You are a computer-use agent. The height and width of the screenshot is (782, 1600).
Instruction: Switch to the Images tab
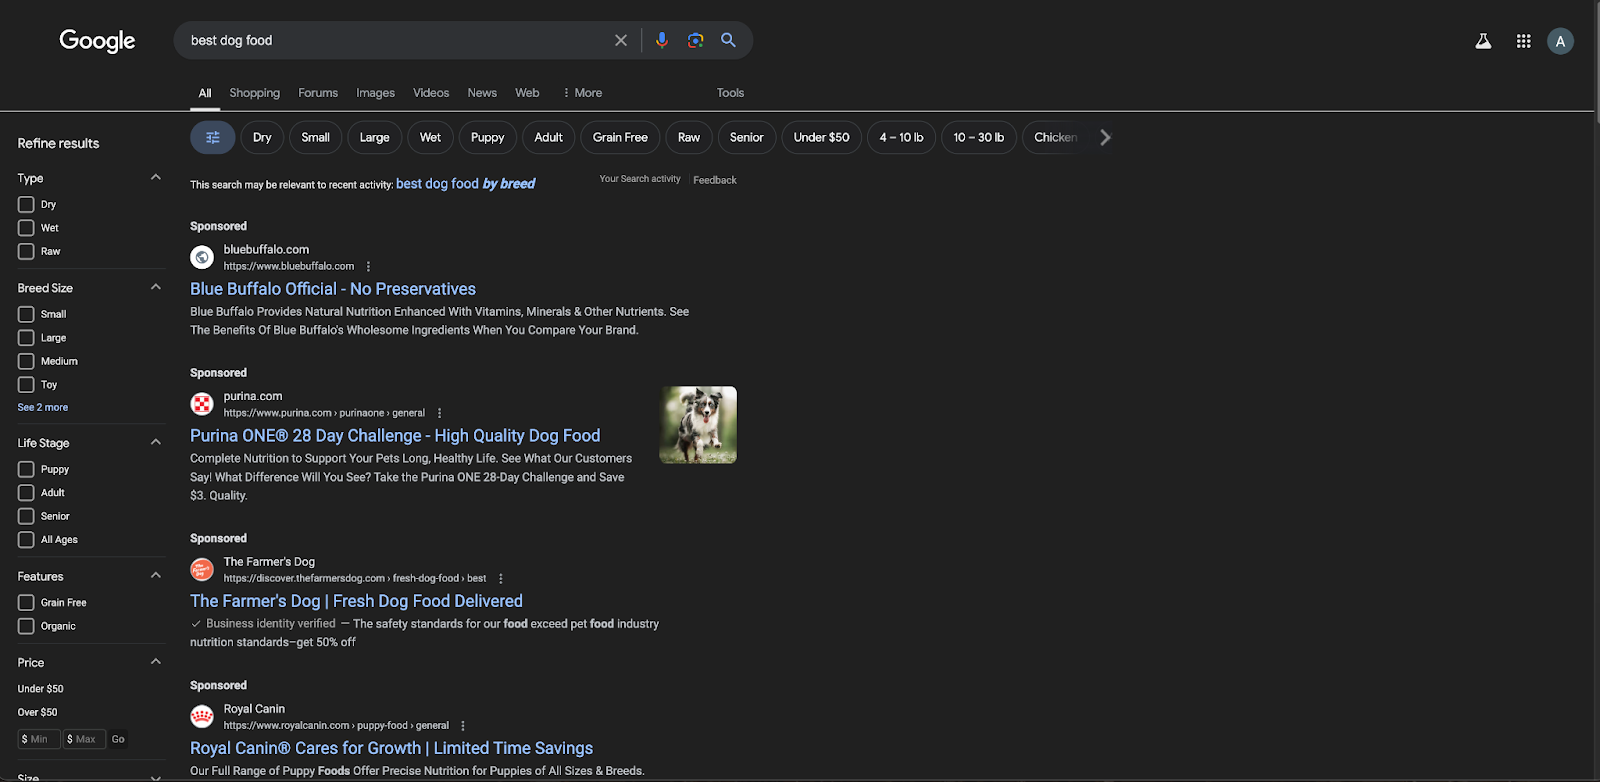tap(376, 92)
